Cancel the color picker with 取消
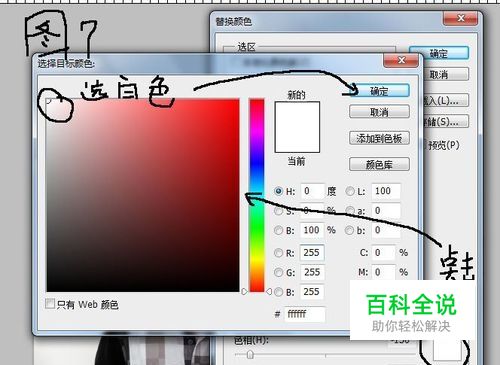Image resolution: width=500 pixels, height=365 pixels. tap(379, 112)
